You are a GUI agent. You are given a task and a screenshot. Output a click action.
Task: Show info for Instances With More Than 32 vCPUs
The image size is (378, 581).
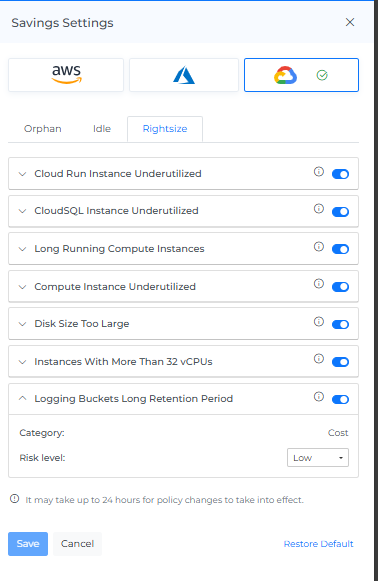coord(319,359)
